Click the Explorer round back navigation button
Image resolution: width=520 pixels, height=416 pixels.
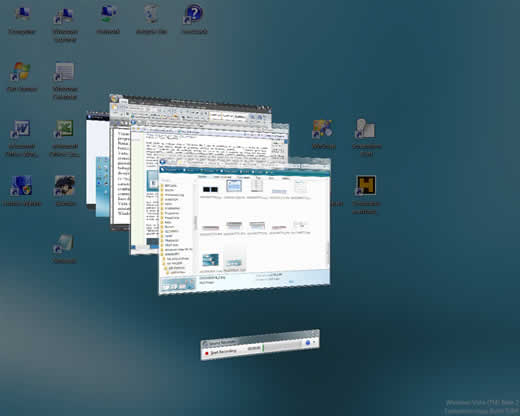pyautogui.click(x=163, y=162)
